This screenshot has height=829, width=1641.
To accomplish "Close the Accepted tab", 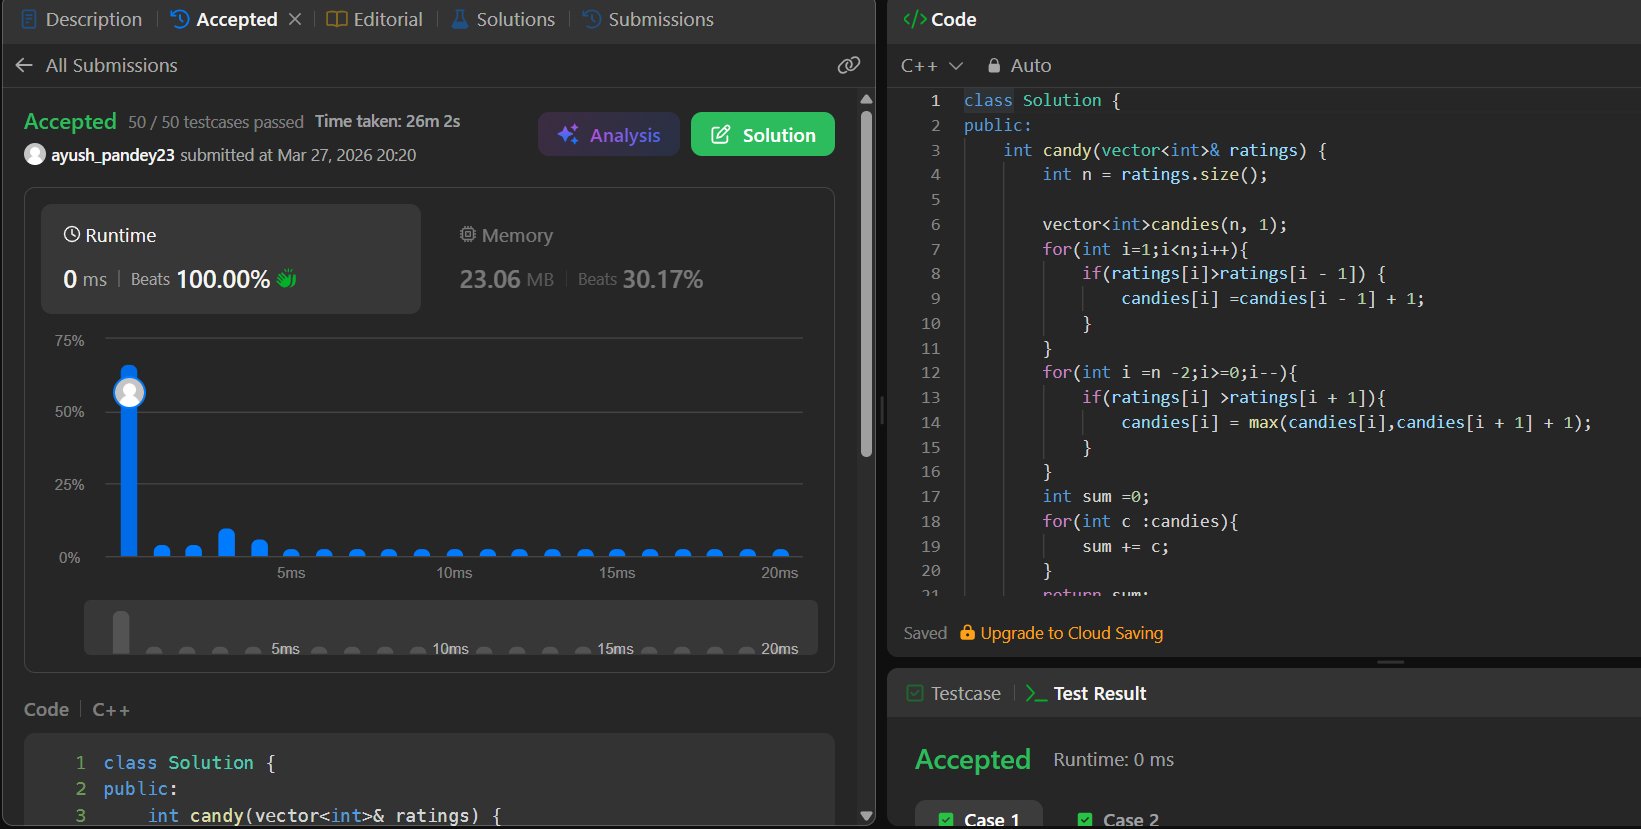I will click(295, 19).
